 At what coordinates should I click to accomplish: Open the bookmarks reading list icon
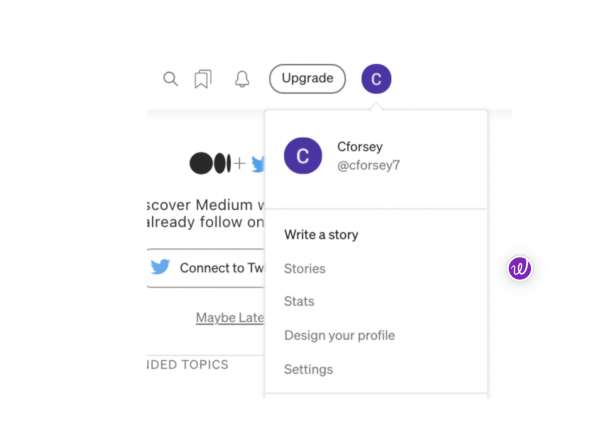tap(203, 79)
